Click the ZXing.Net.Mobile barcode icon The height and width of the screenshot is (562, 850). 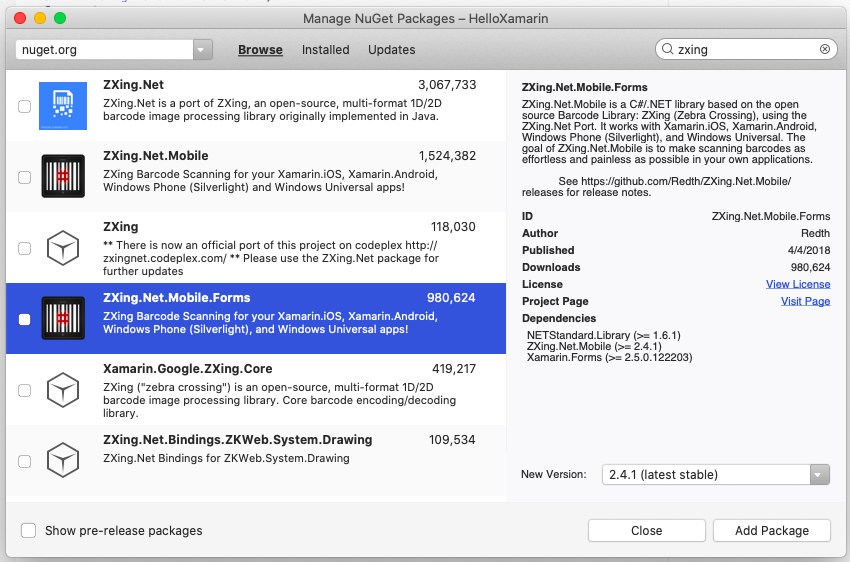[x=63, y=176]
